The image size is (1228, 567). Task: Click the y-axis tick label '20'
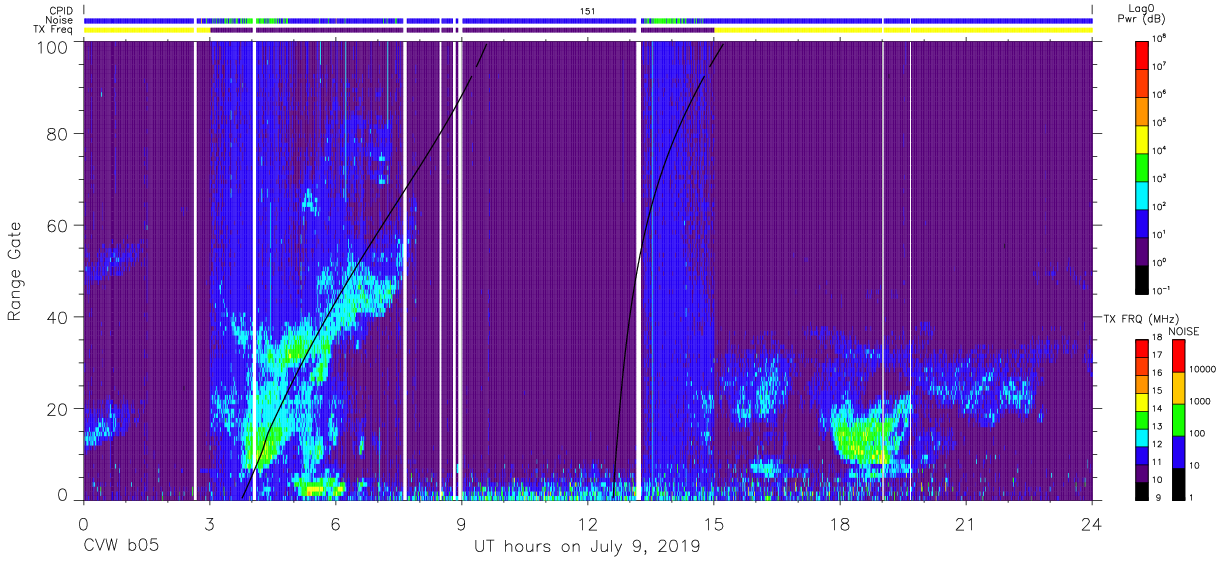57,408
